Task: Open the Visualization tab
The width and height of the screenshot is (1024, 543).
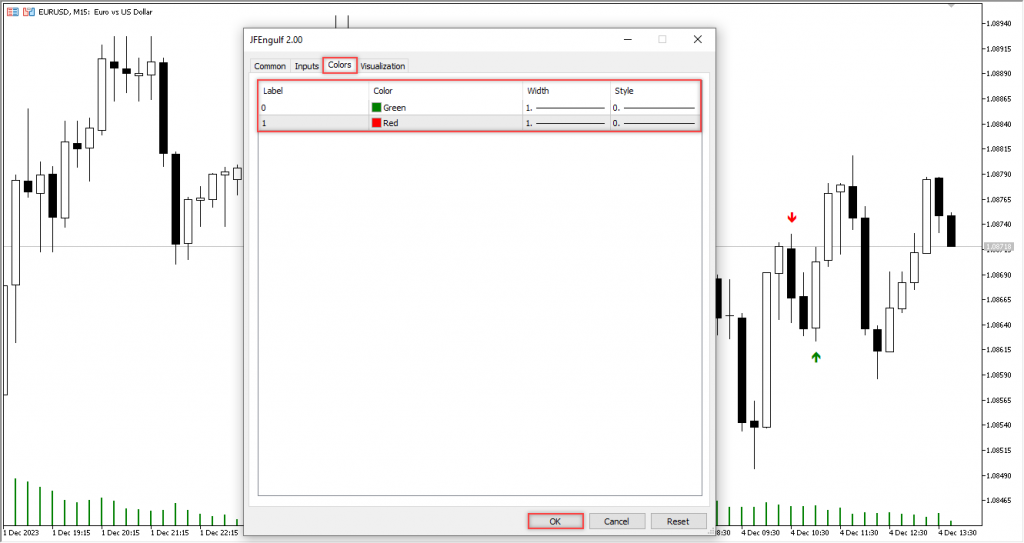Action: point(383,66)
